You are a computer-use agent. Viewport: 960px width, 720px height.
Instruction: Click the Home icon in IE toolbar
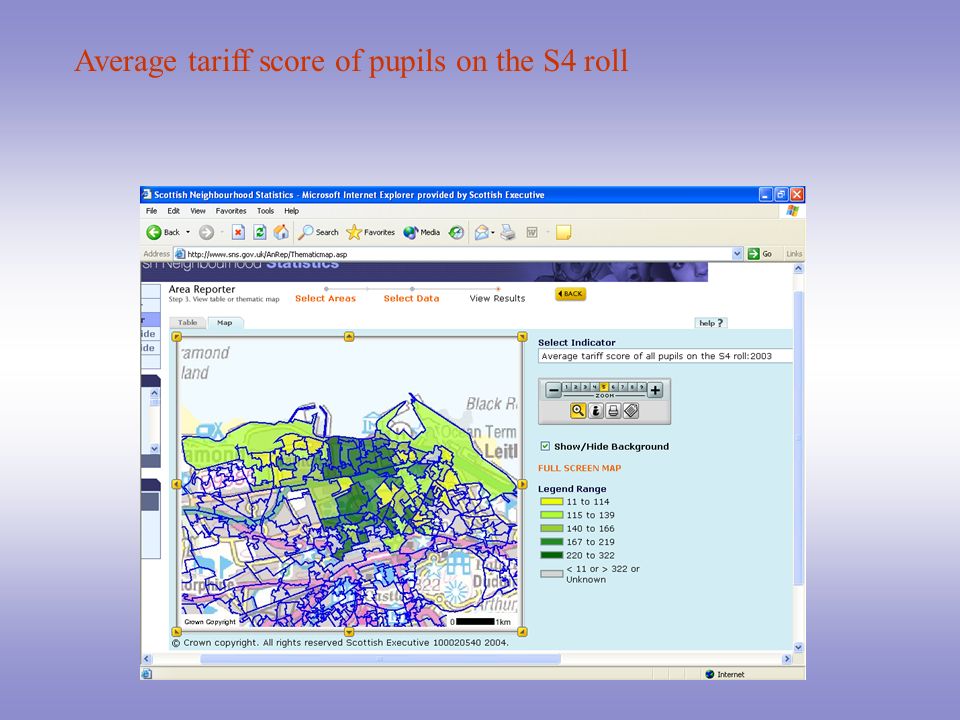coord(281,232)
